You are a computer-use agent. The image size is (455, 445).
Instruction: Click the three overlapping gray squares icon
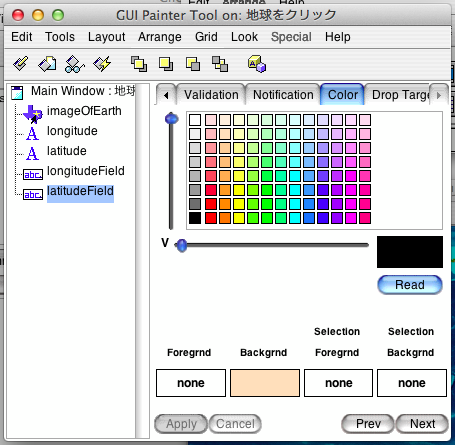[x=220, y=64]
